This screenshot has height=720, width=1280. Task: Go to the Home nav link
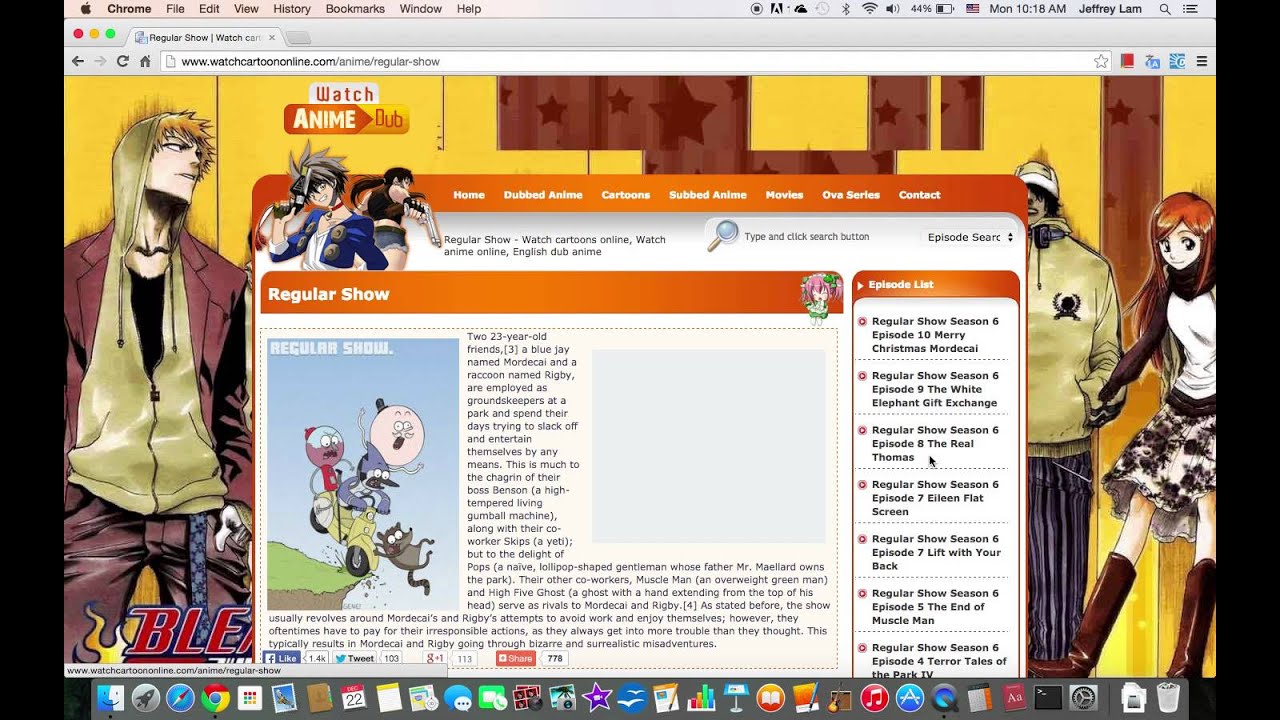click(x=469, y=195)
